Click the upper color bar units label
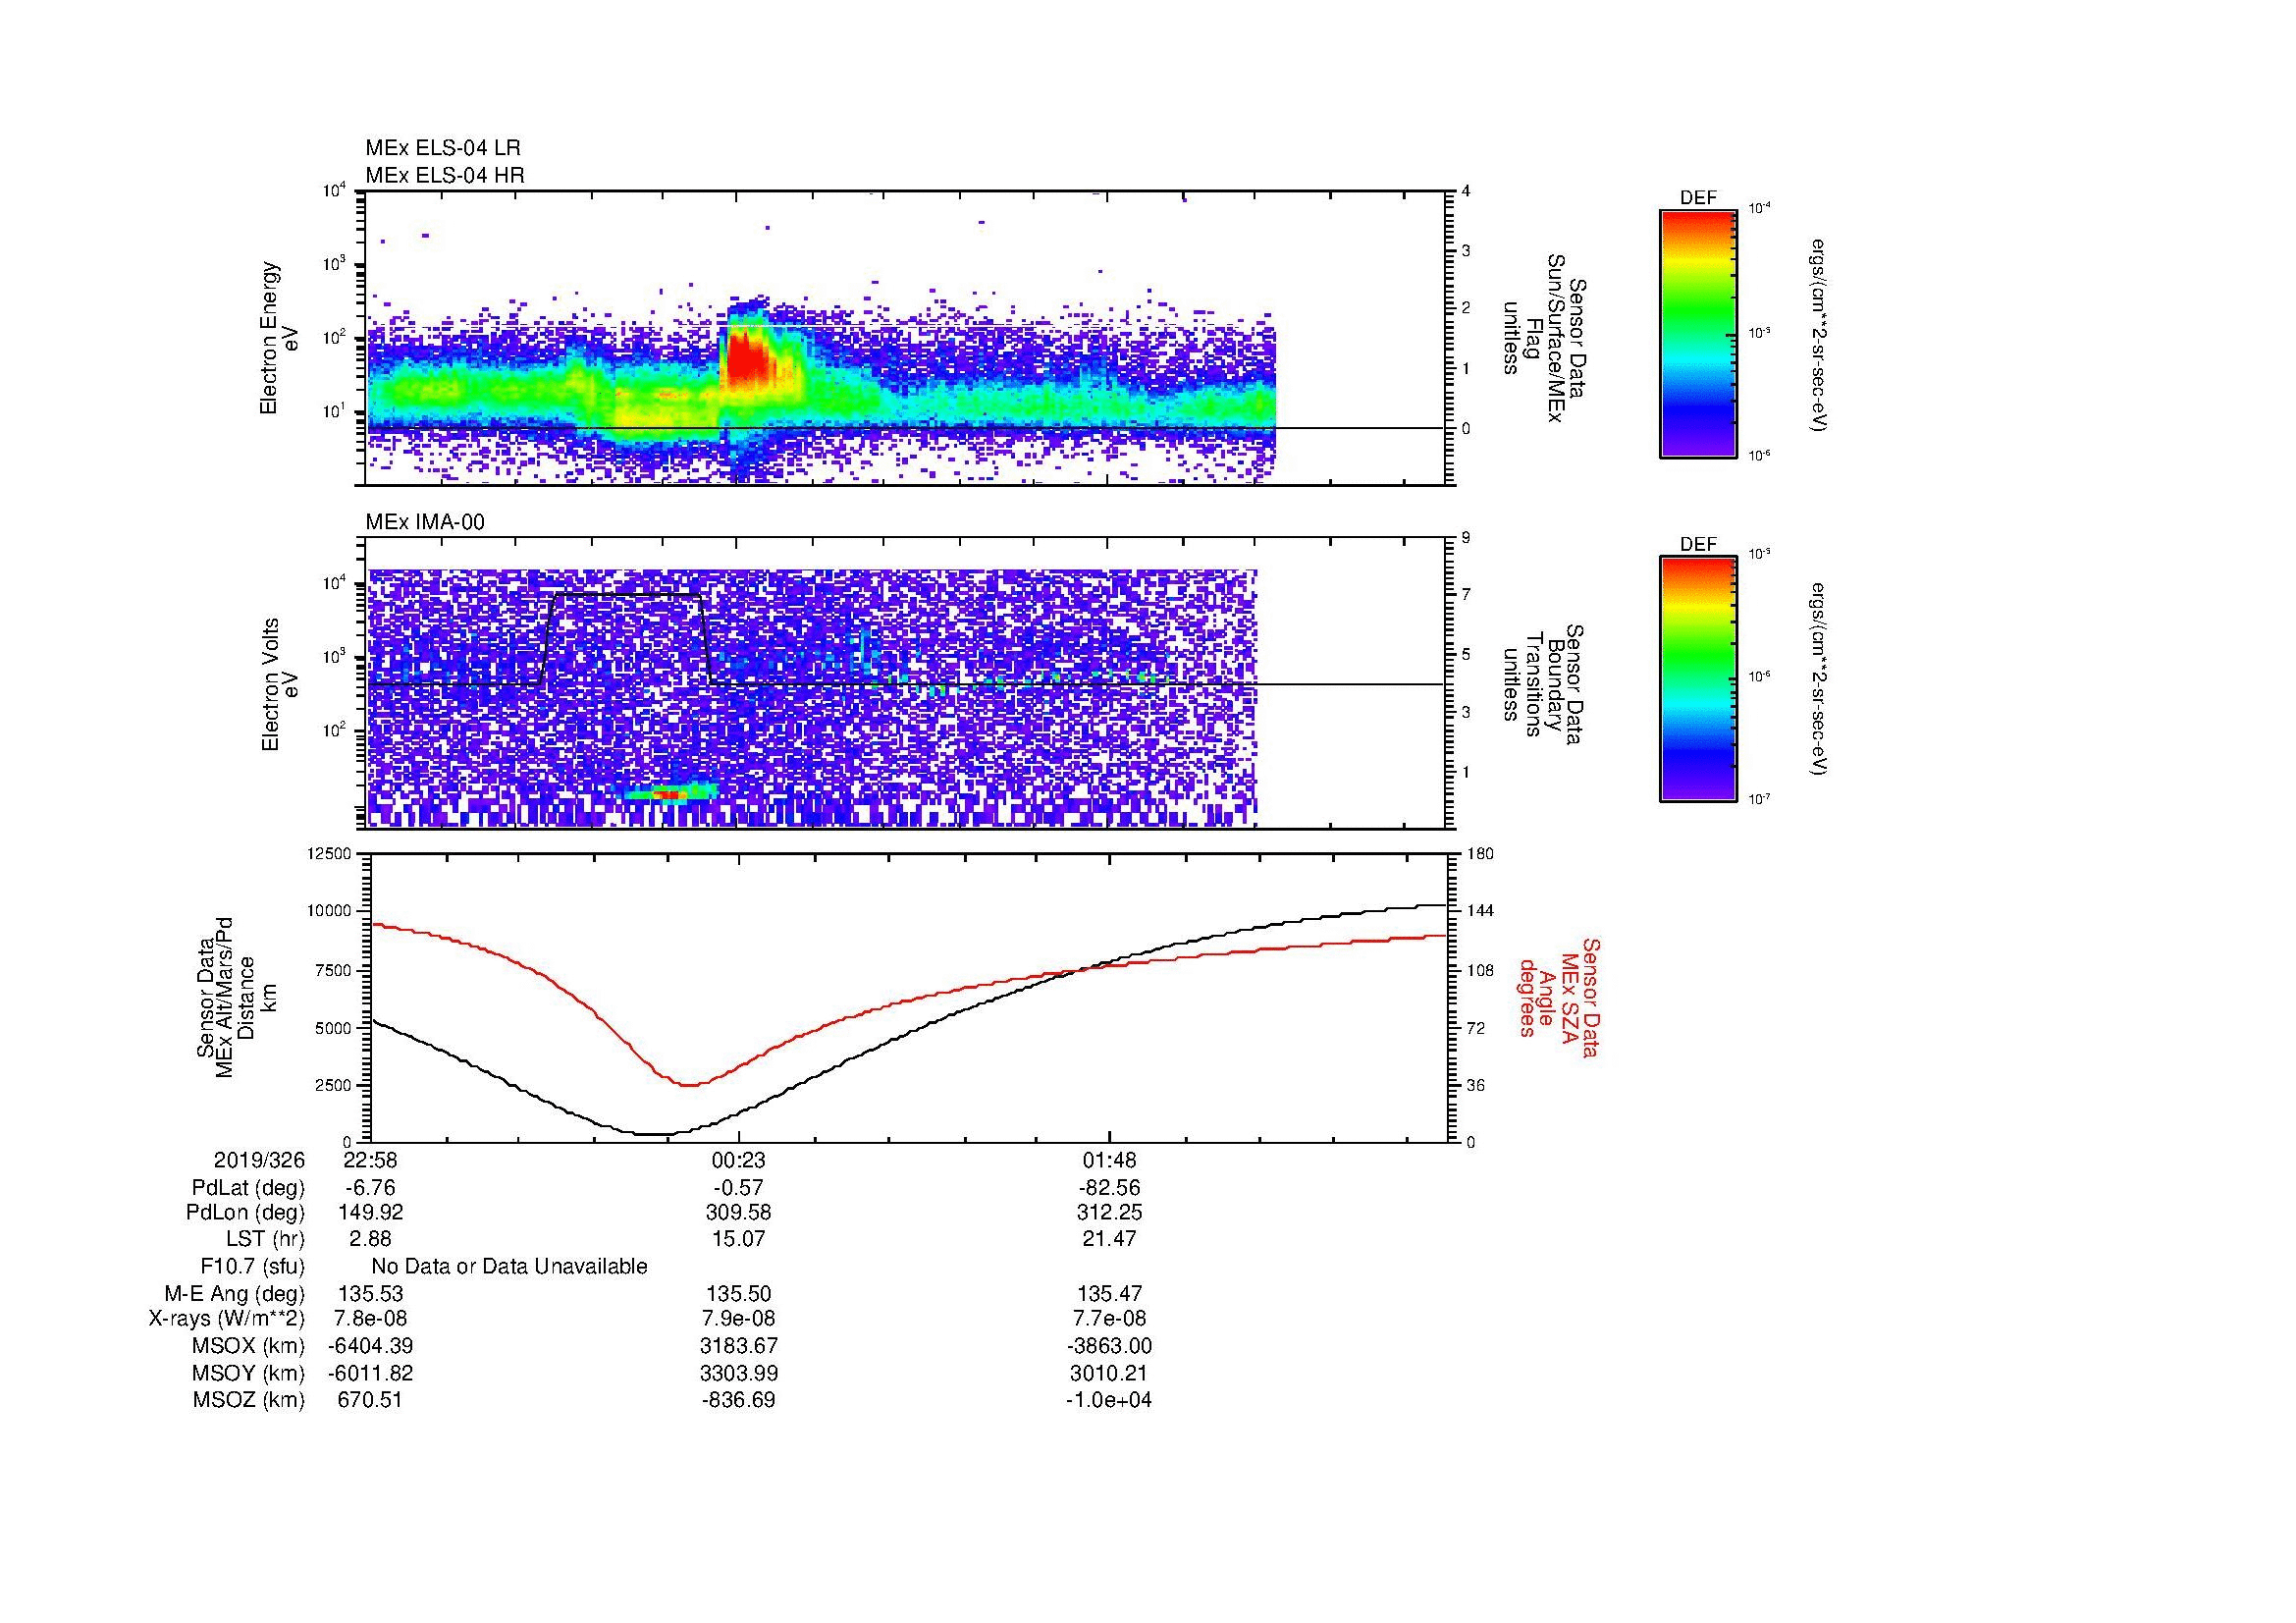 point(1820,335)
